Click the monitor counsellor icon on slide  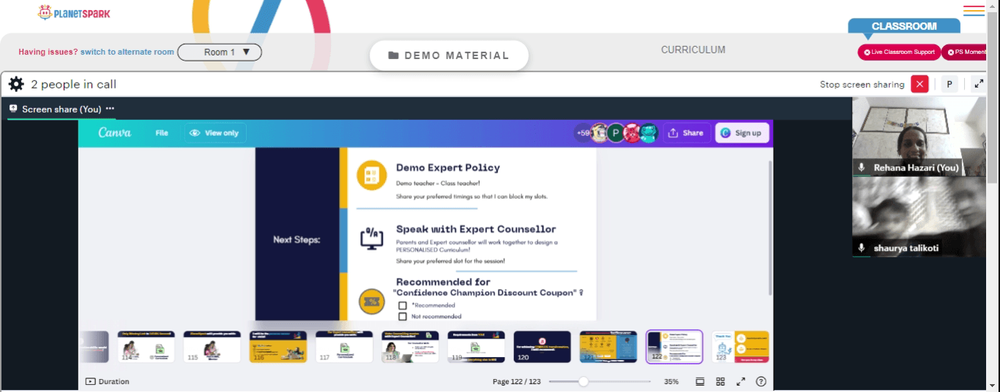click(x=372, y=237)
